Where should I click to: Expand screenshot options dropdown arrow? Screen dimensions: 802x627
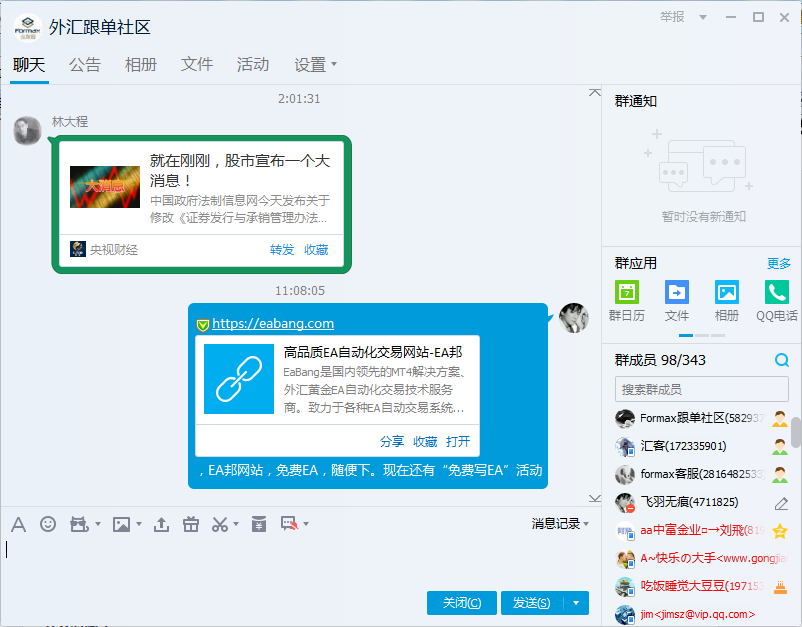coord(236,524)
